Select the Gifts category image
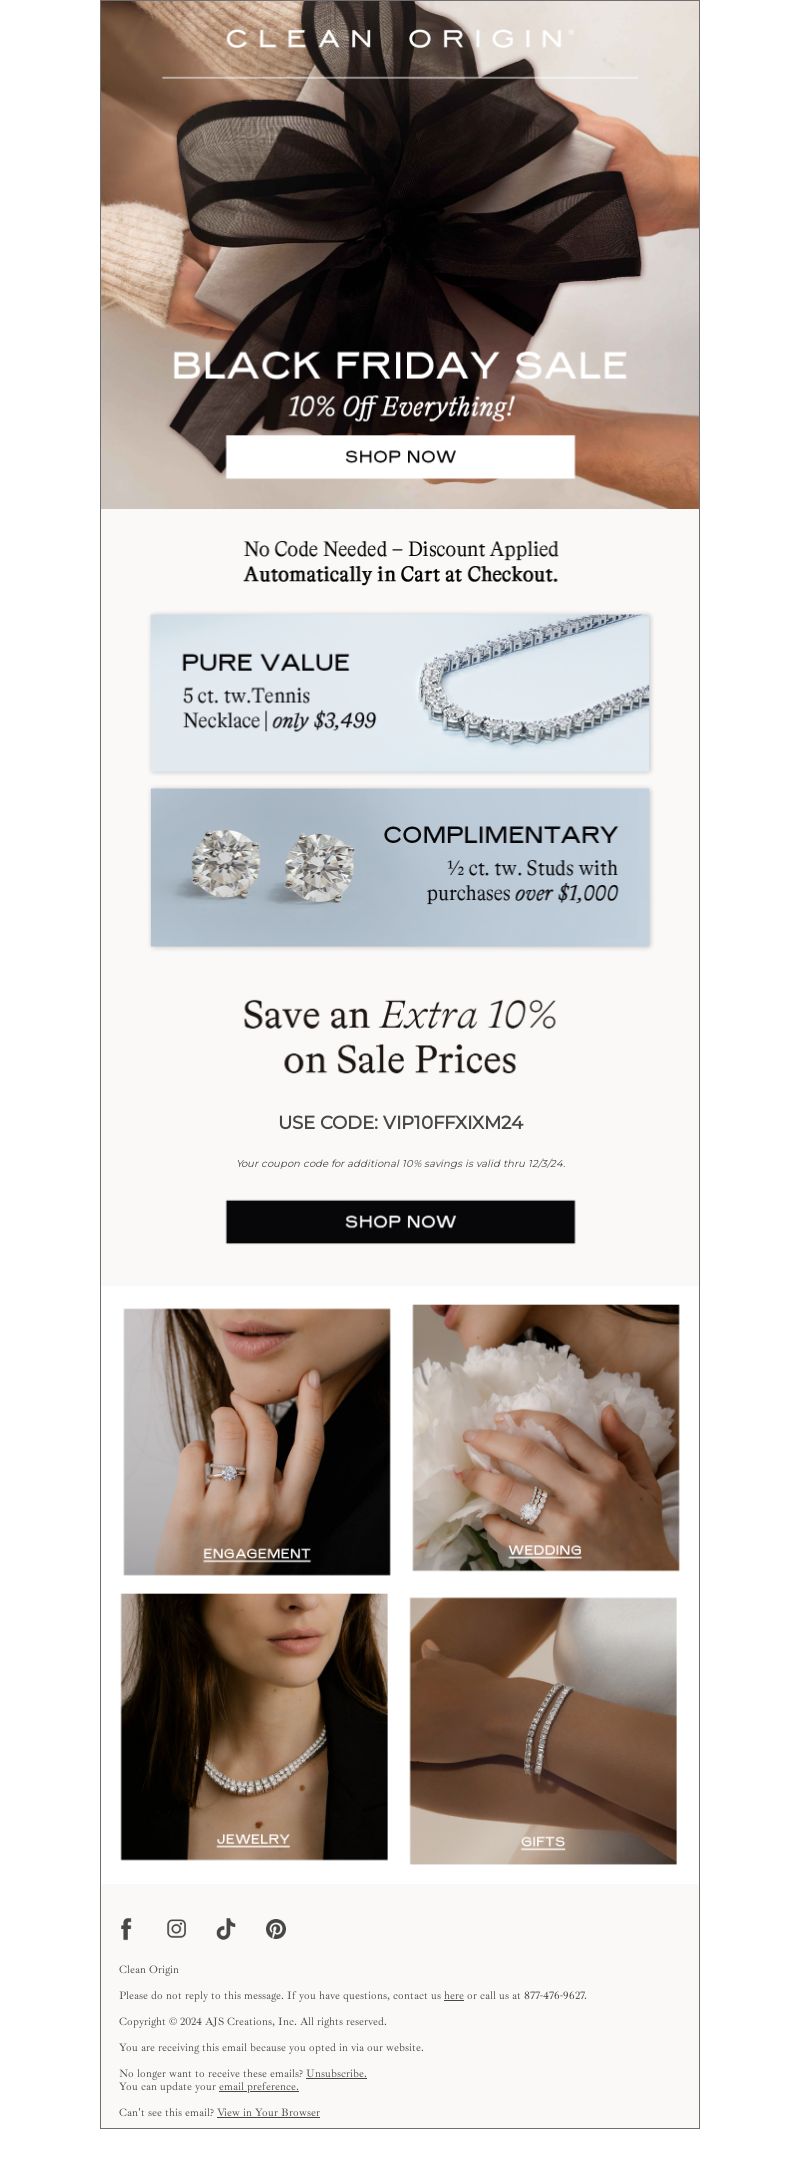The width and height of the screenshot is (800, 2168). 543,1730
